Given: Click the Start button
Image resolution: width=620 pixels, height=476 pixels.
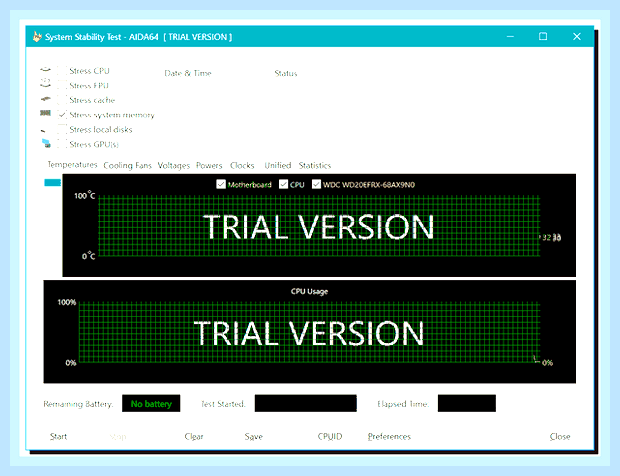Looking at the screenshot, I should point(58,436).
